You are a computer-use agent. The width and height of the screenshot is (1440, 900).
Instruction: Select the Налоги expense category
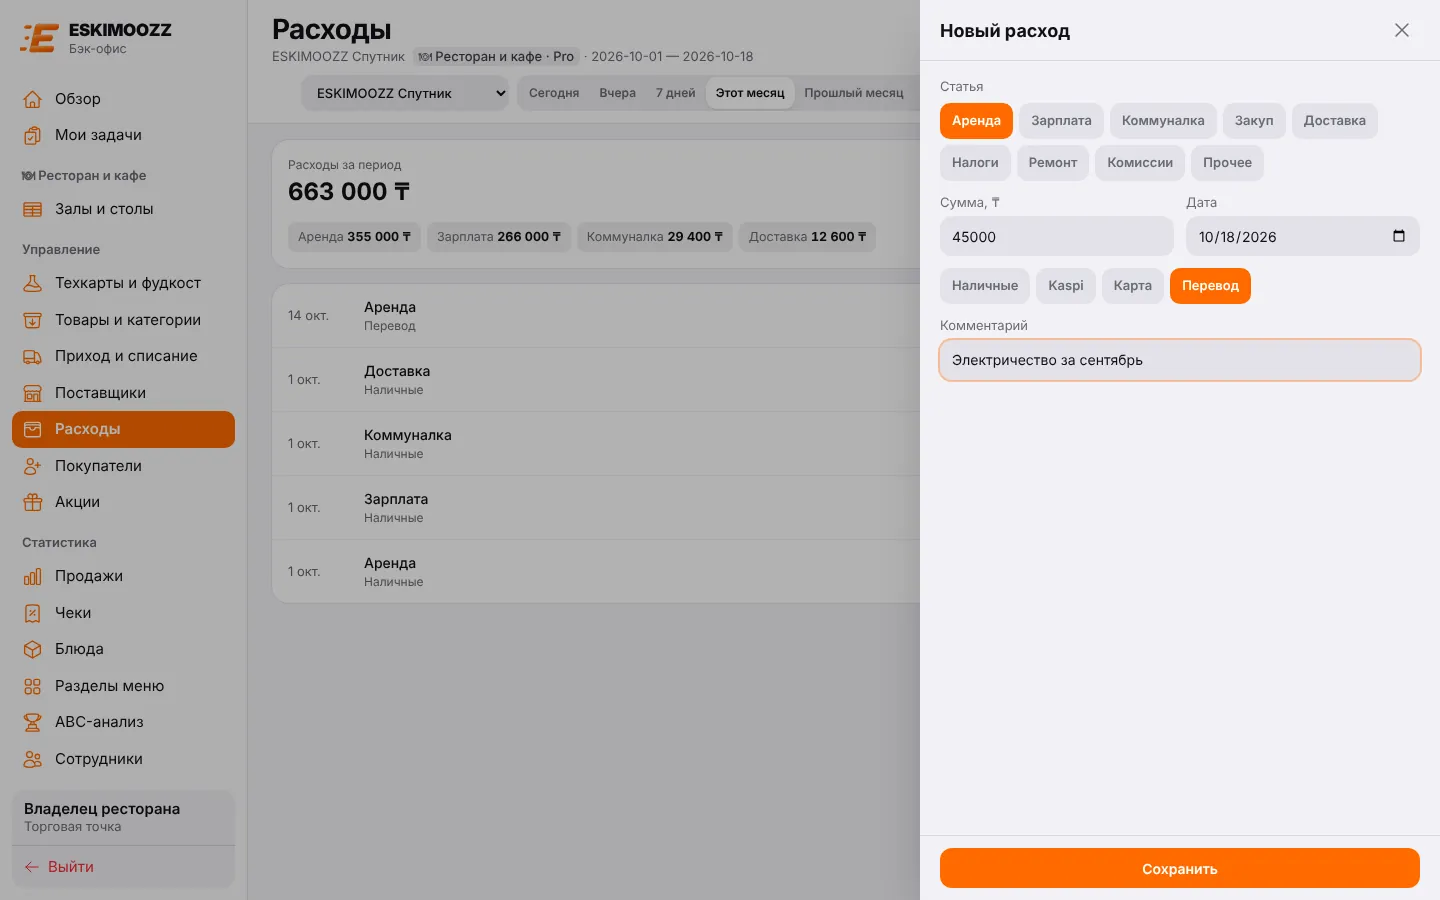(x=975, y=163)
